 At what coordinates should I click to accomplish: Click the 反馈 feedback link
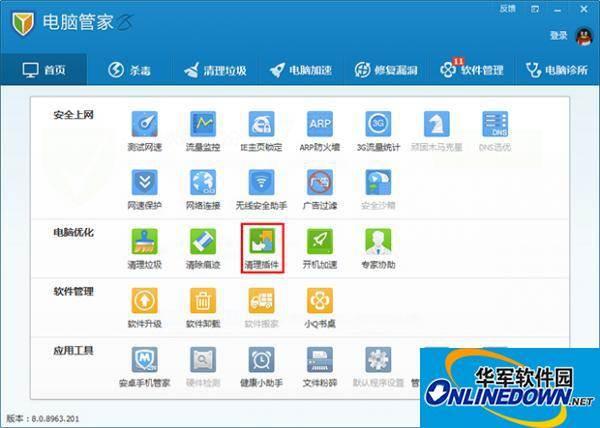point(508,8)
